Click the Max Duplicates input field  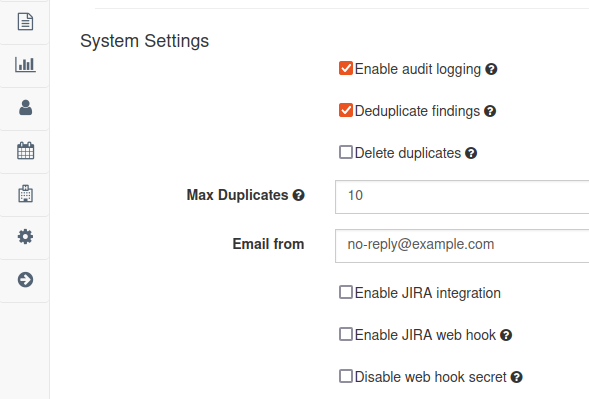[x=462, y=197]
